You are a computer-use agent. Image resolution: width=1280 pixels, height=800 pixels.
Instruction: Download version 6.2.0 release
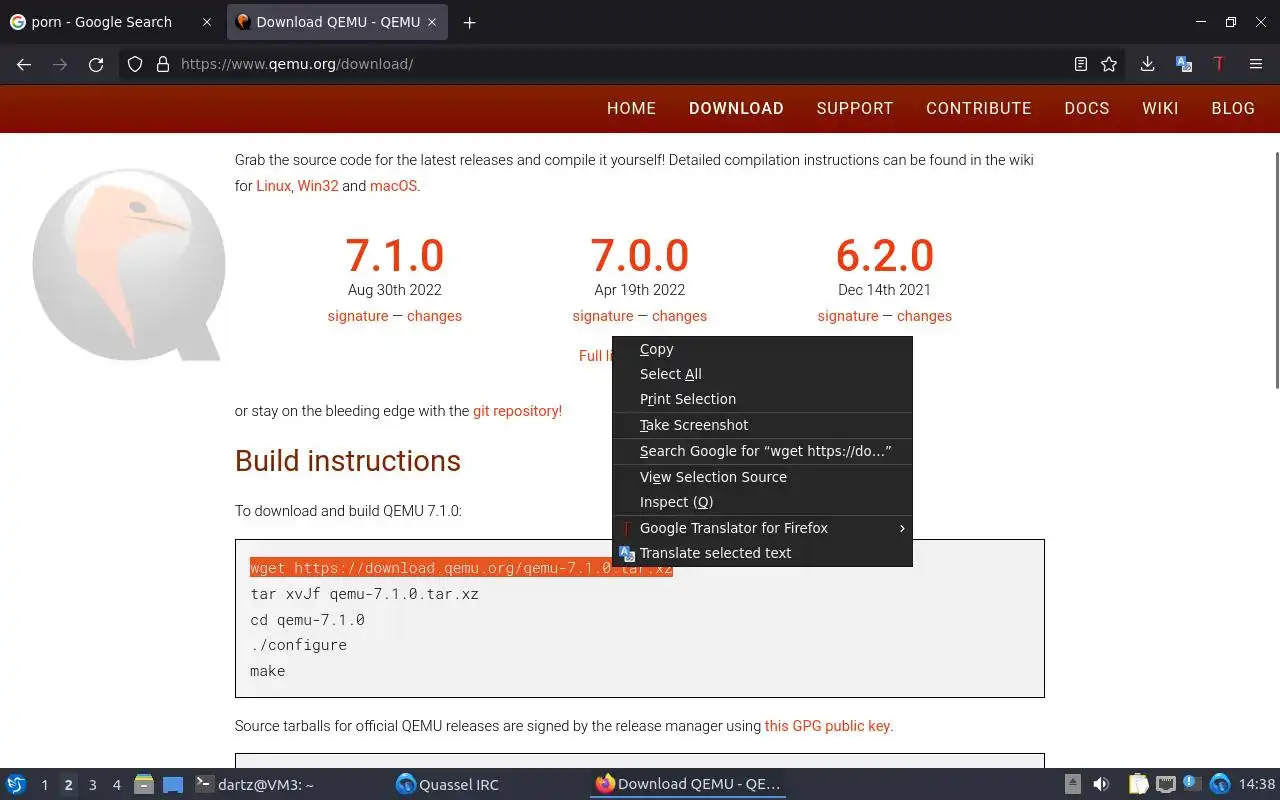885,255
